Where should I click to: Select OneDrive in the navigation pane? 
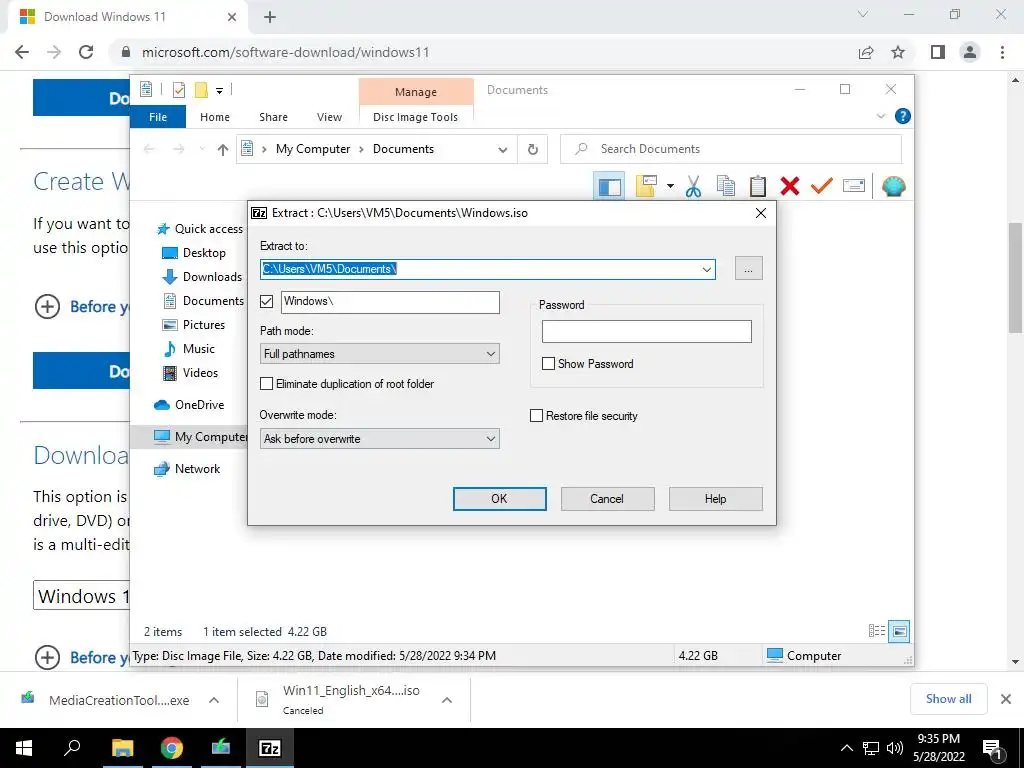(x=189, y=405)
